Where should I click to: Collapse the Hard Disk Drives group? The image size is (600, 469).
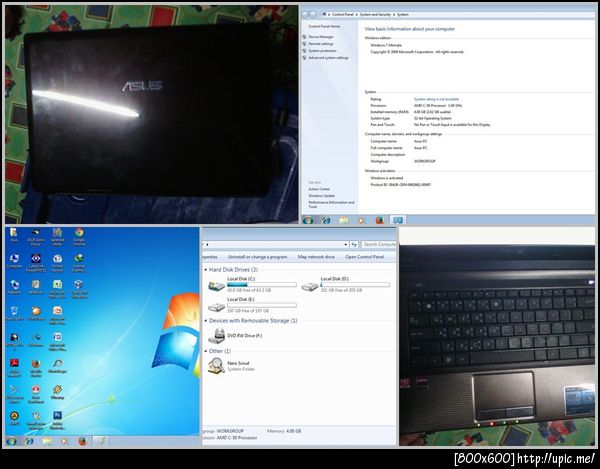coord(206,270)
